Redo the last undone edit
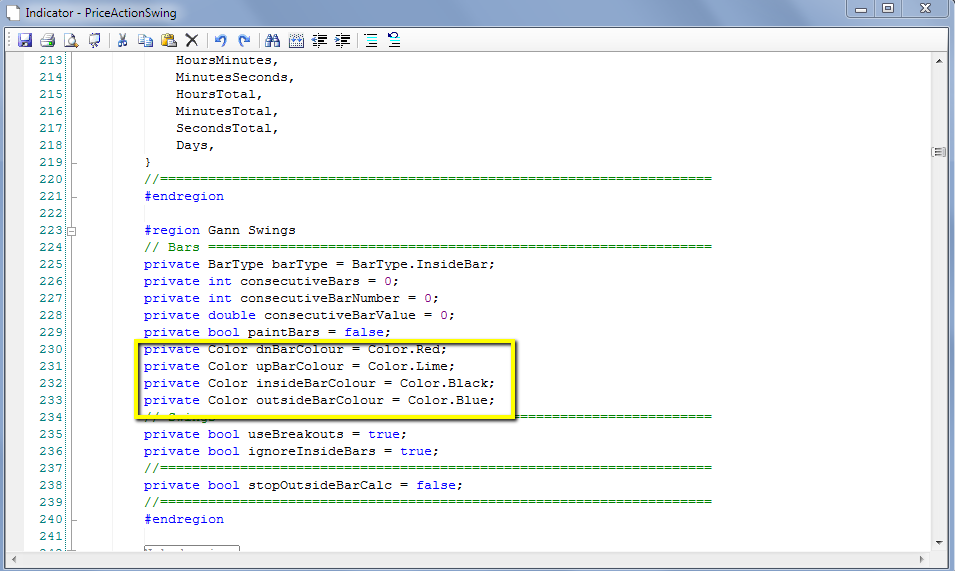Screen dimensions: 955x571 (244, 40)
